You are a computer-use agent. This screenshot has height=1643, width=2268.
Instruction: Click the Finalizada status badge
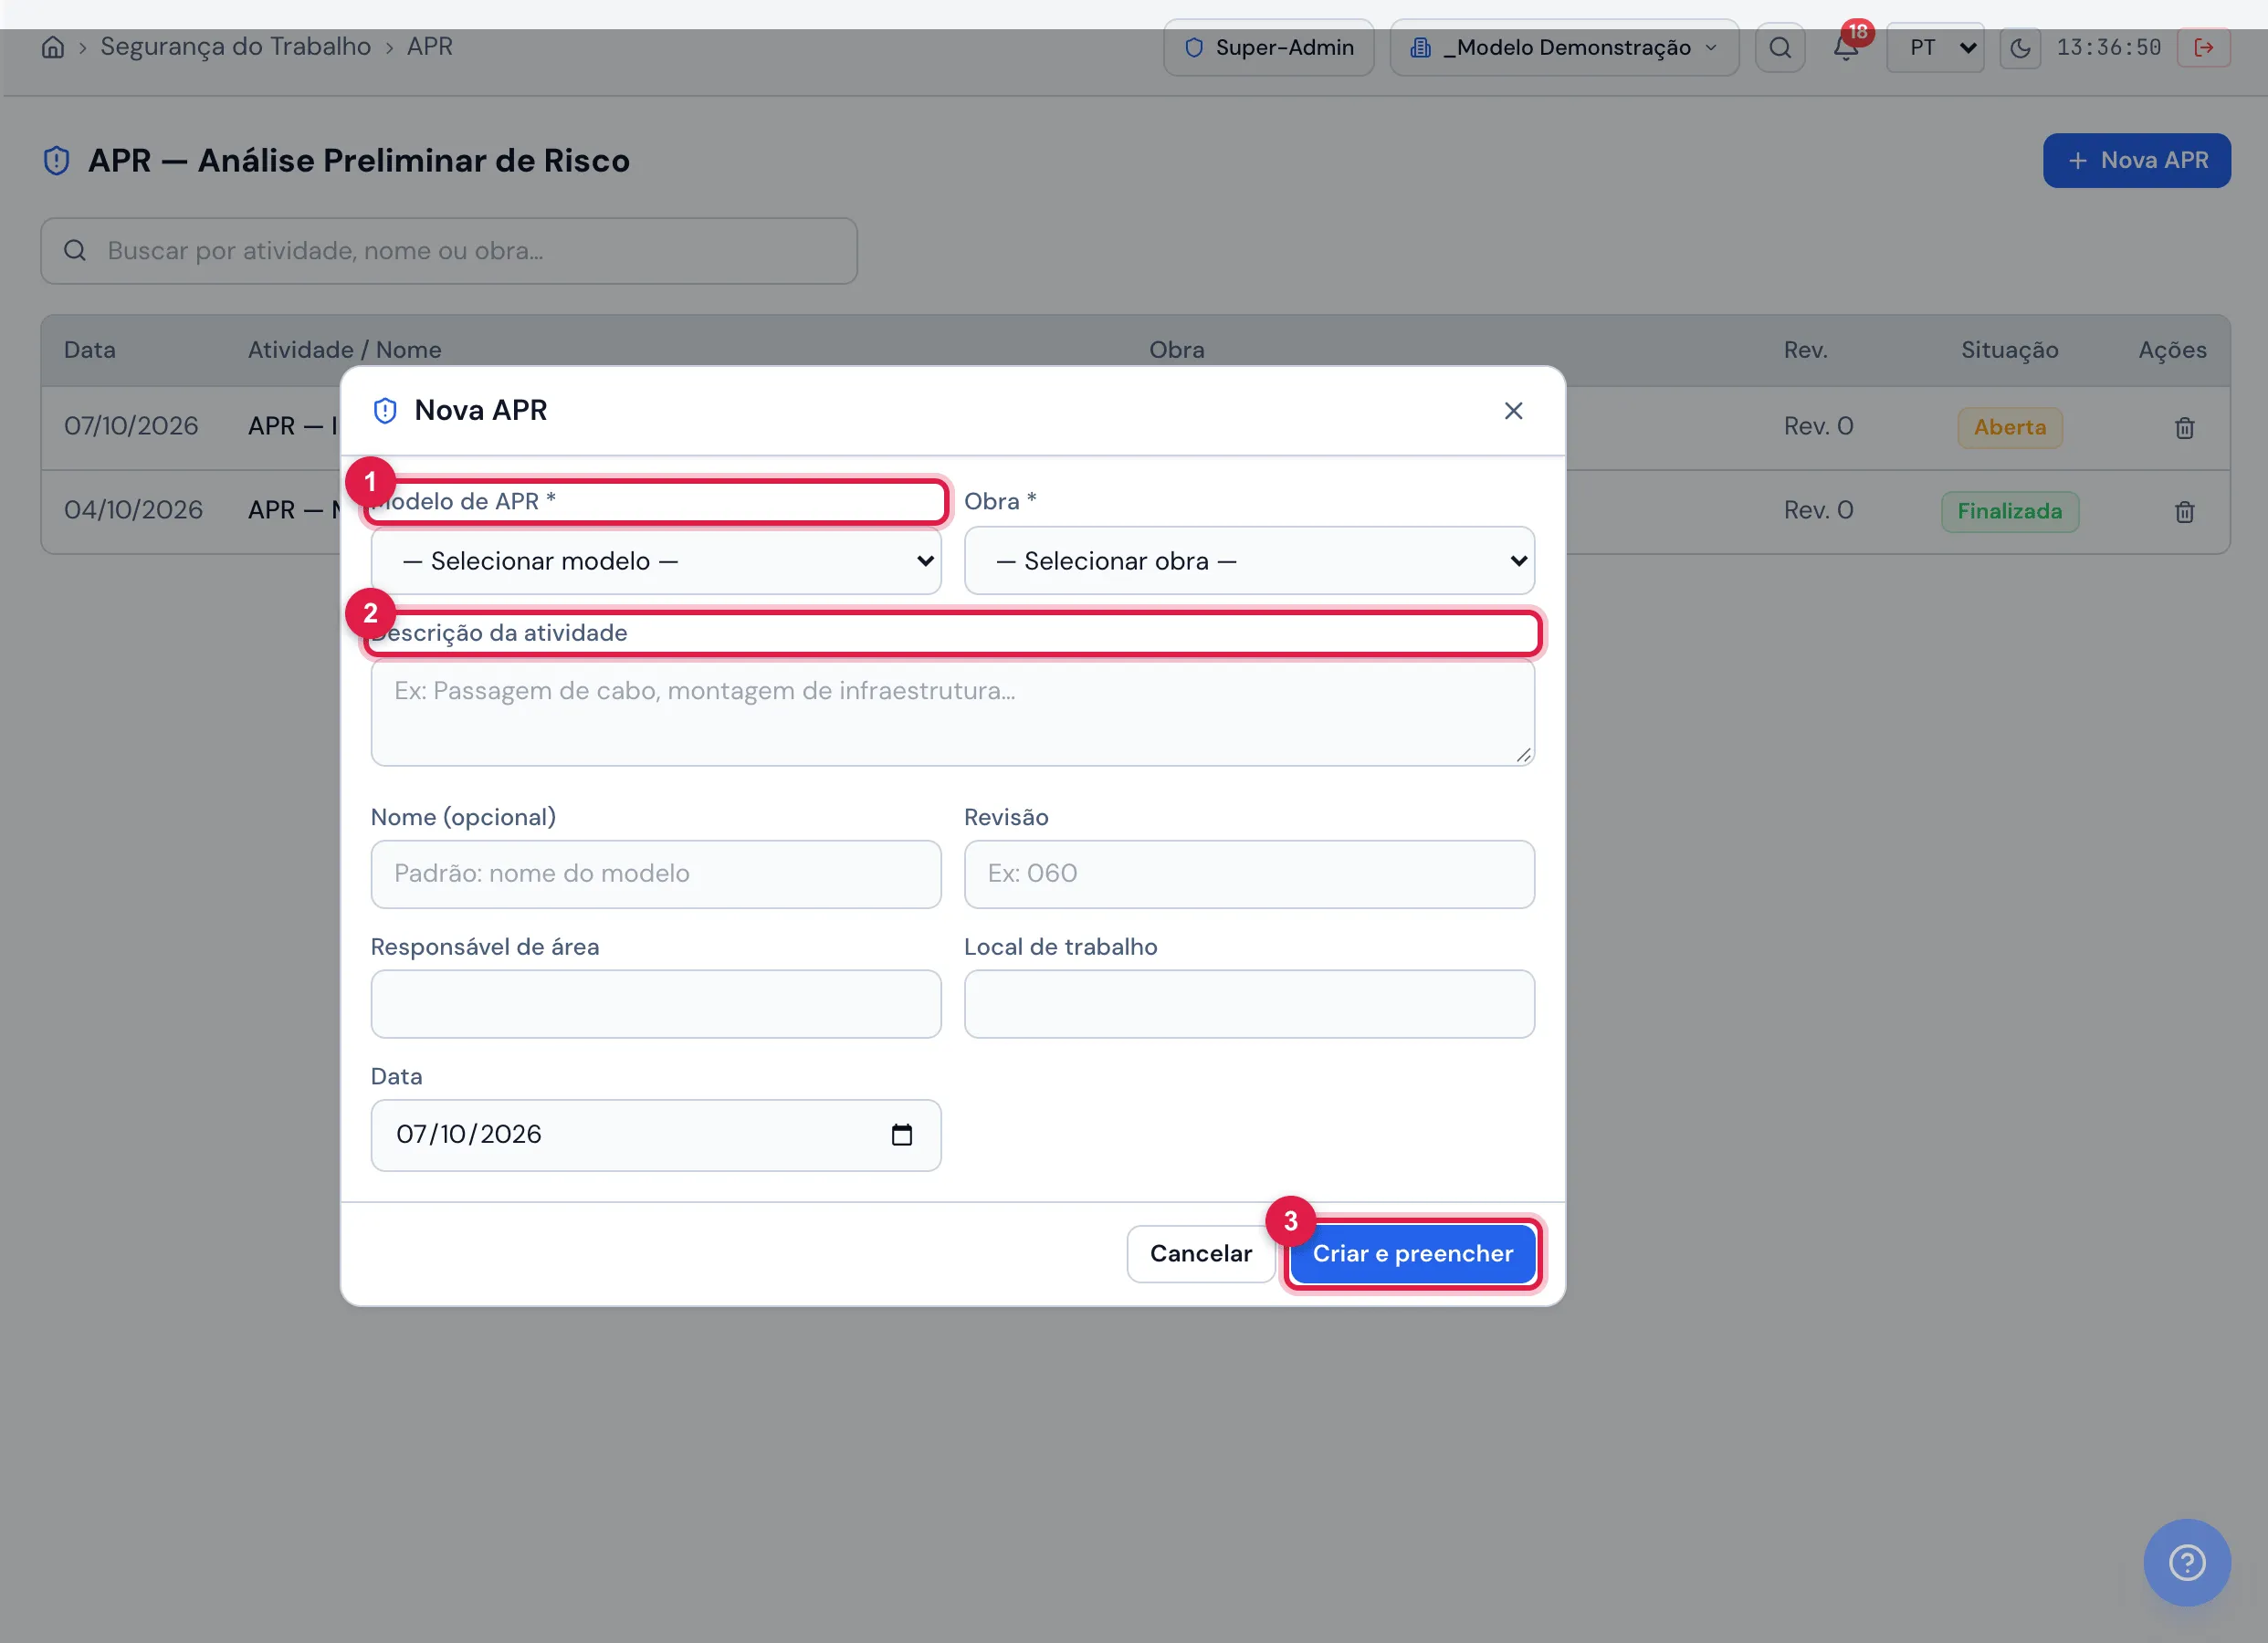pos(2010,511)
